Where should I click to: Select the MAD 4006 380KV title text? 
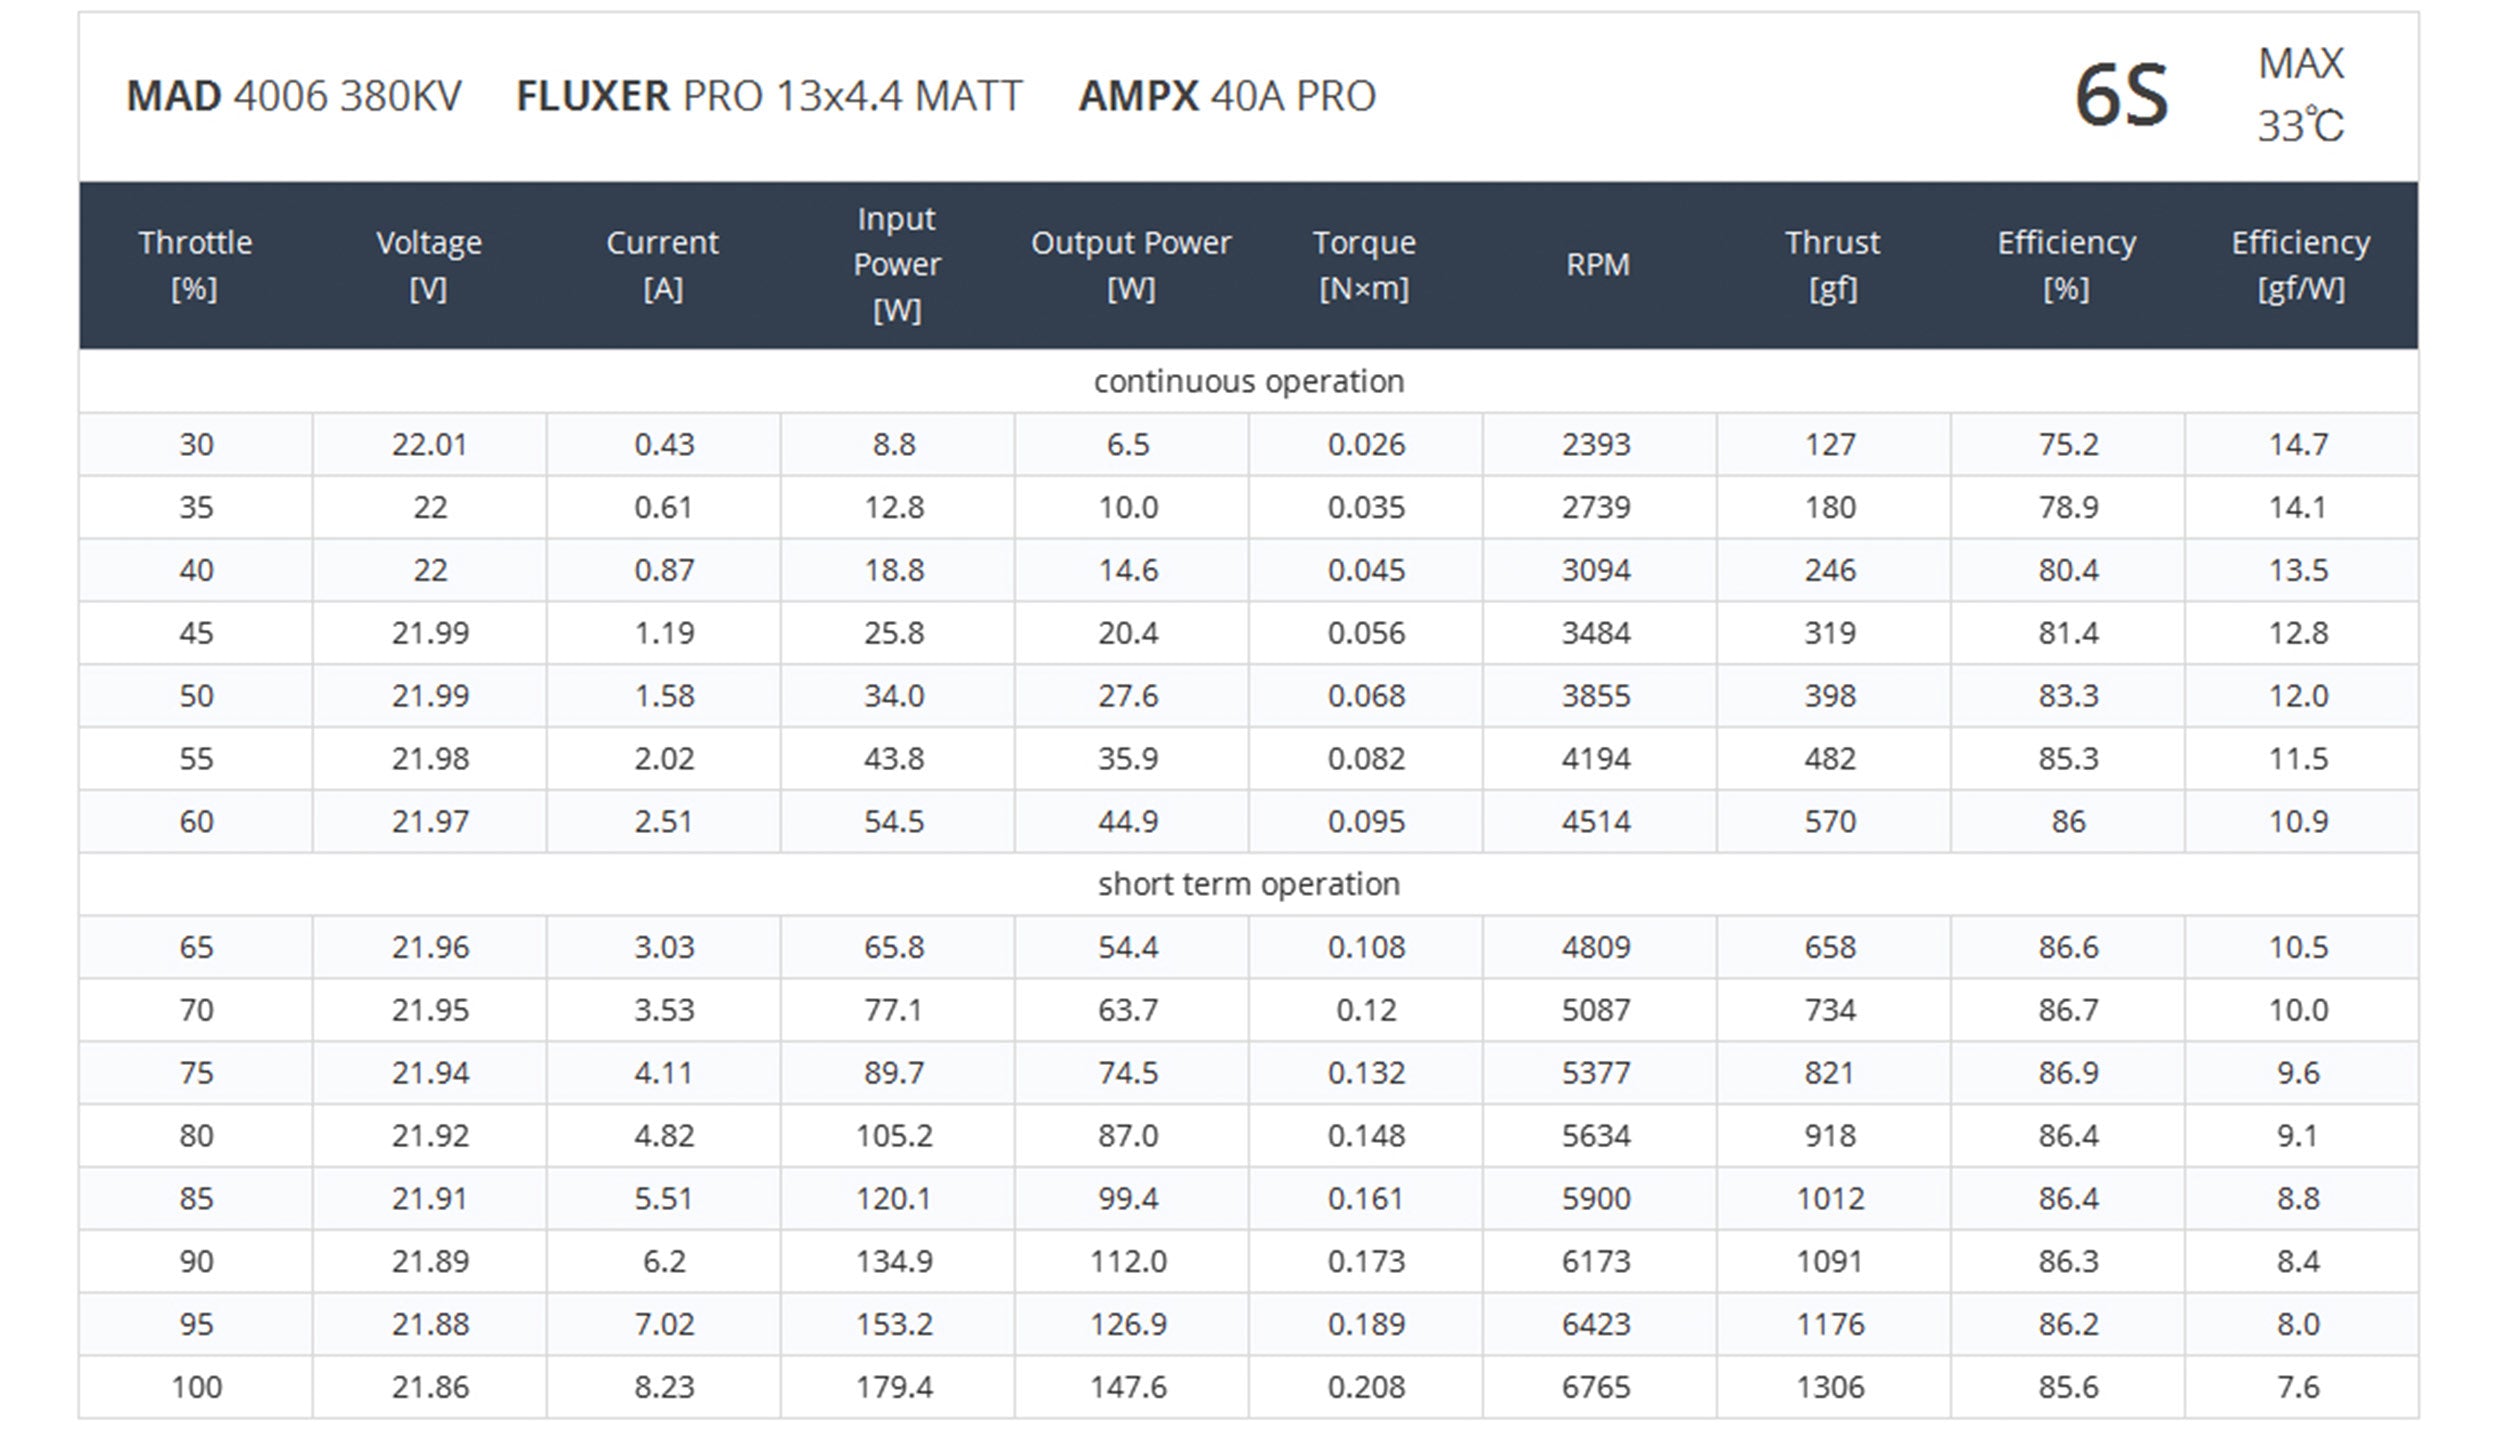pyautogui.click(x=294, y=96)
